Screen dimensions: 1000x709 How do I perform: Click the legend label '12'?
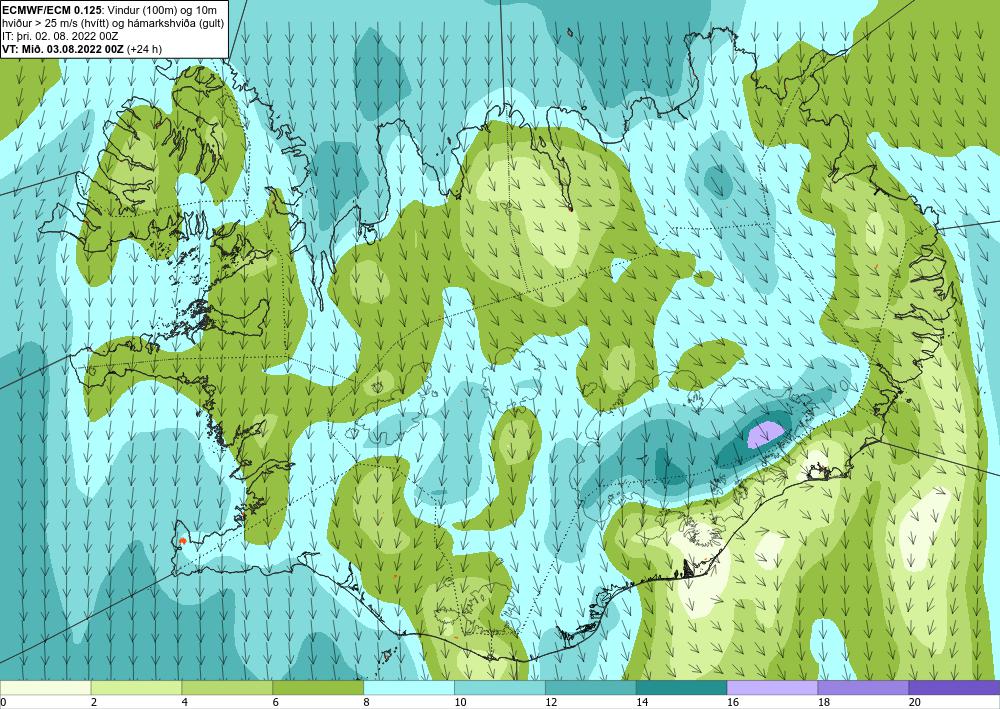551,702
